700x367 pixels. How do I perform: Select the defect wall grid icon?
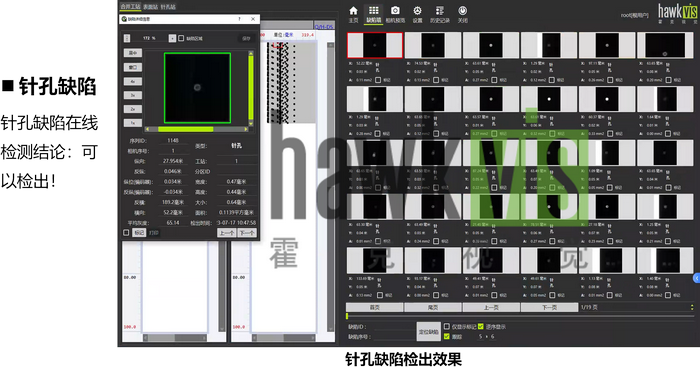[x=374, y=13]
